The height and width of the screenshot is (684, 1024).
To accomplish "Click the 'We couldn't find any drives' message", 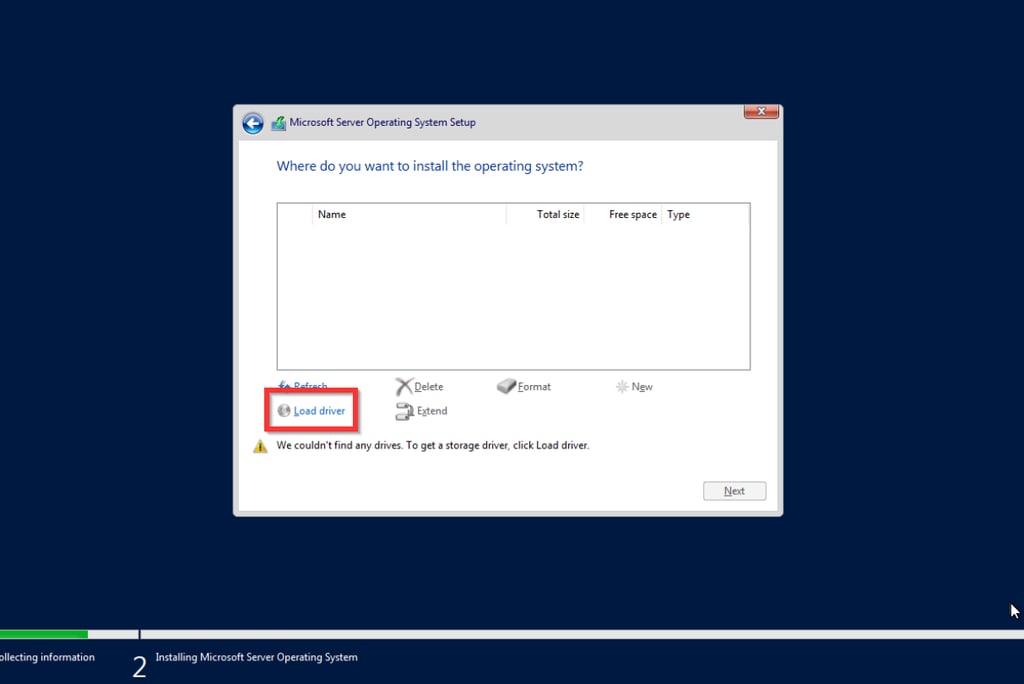I will pos(432,446).
